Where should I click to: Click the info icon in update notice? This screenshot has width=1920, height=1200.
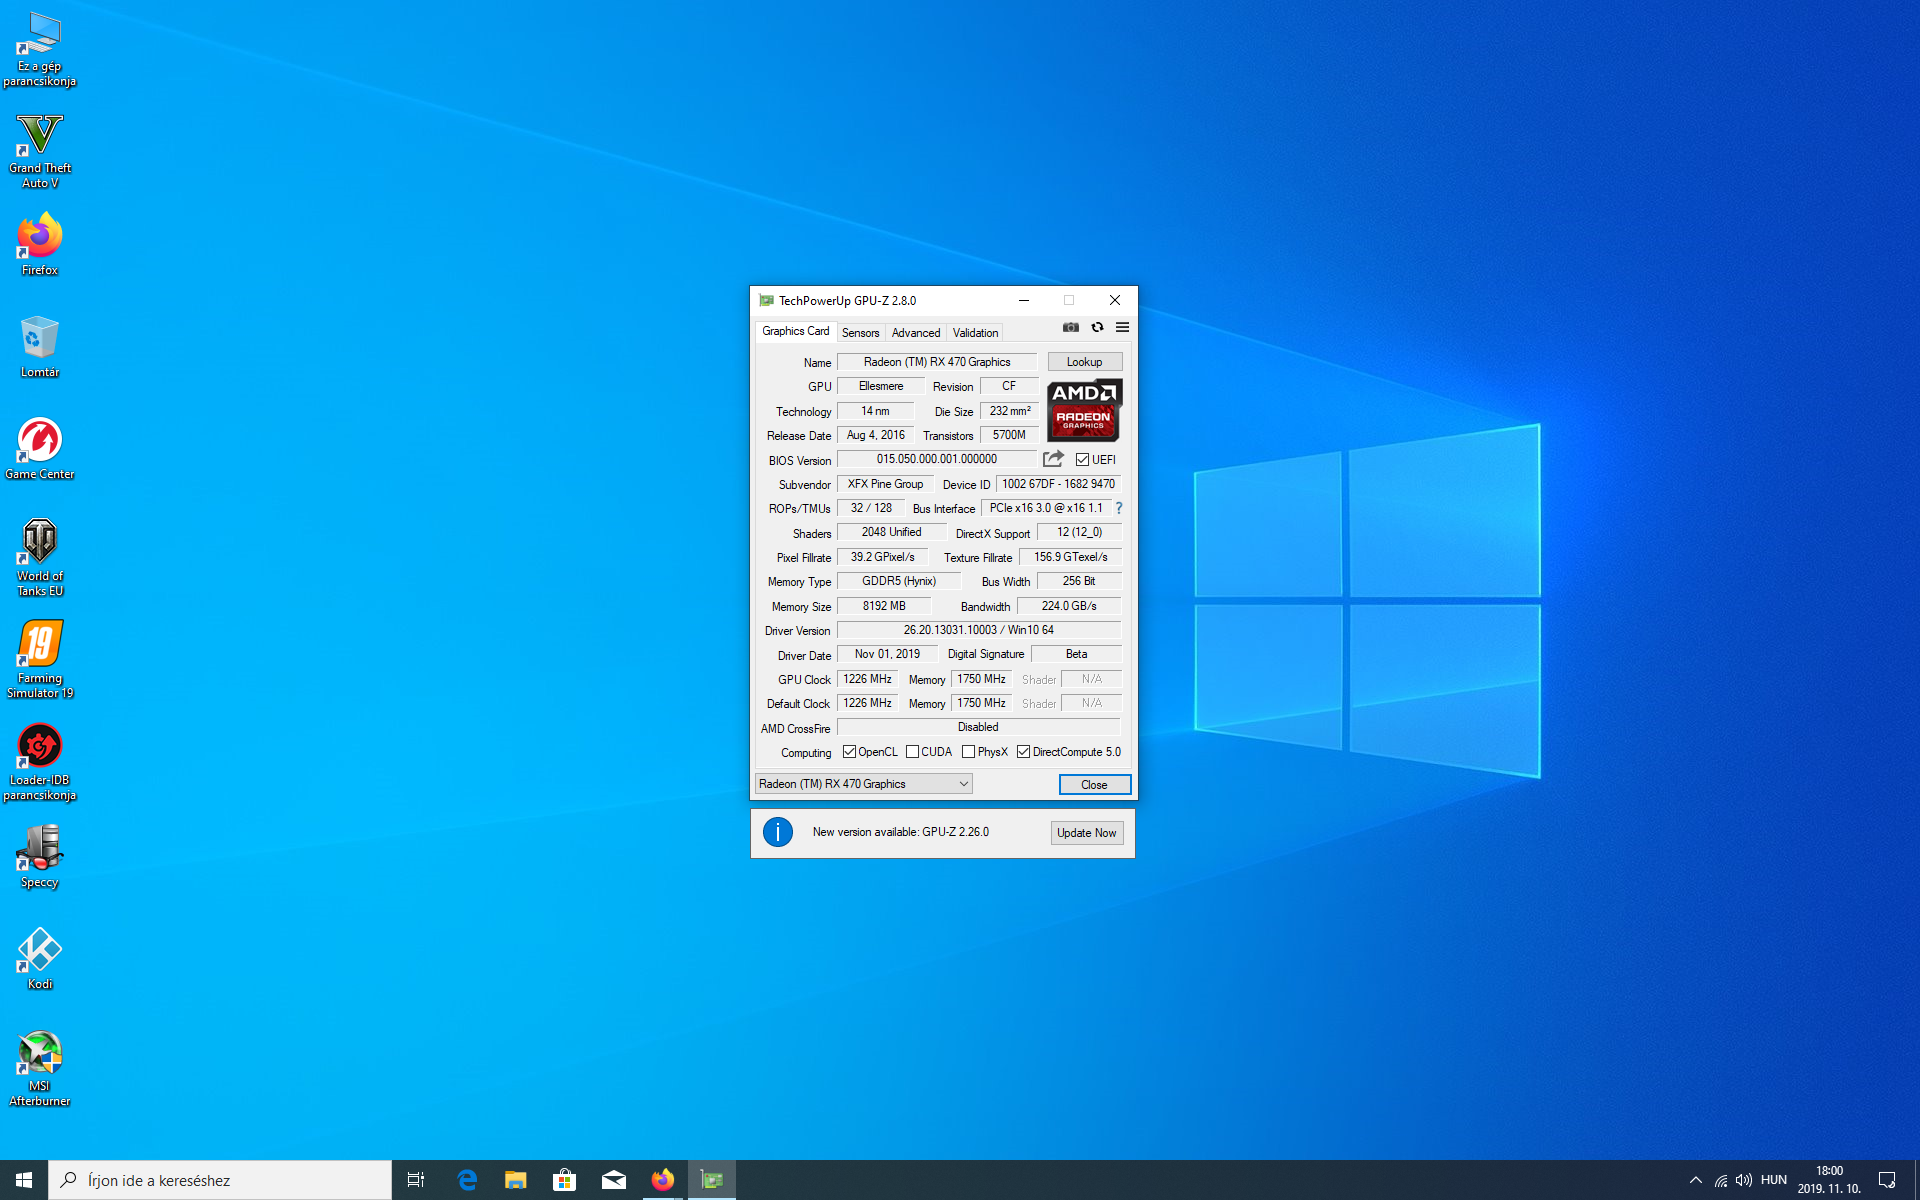click(x=778, y=832)
